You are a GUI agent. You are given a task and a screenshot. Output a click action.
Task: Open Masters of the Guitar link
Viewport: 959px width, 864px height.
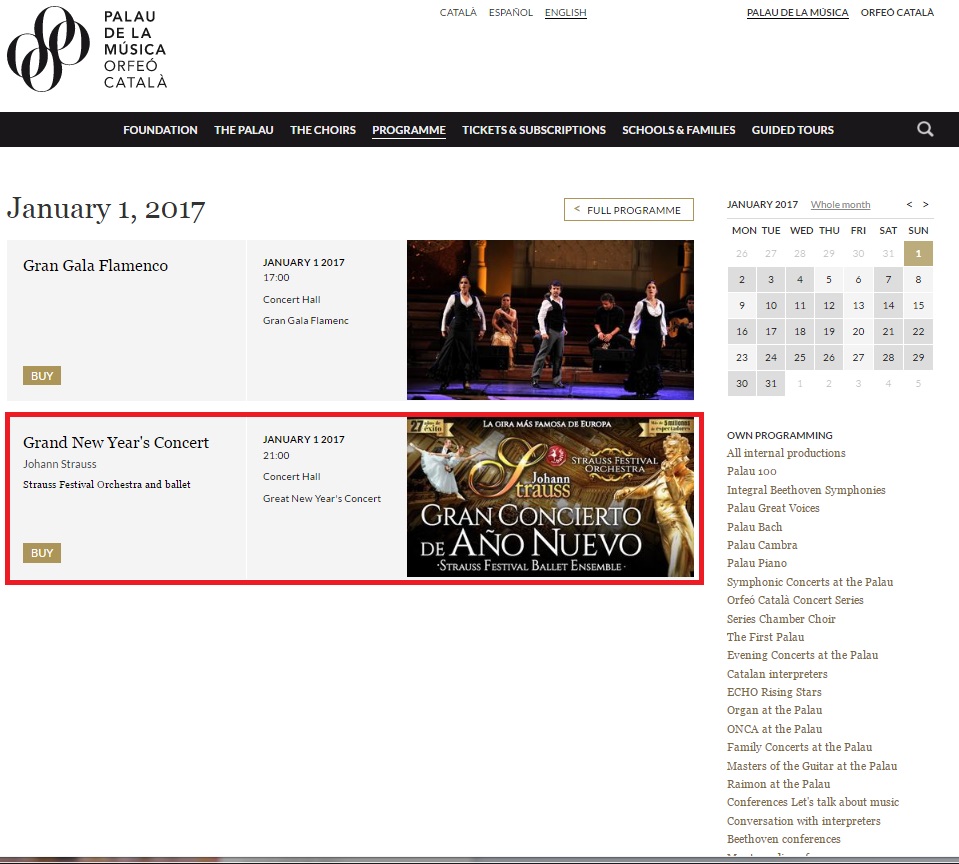pyautogui.click(x=812, y=766)
